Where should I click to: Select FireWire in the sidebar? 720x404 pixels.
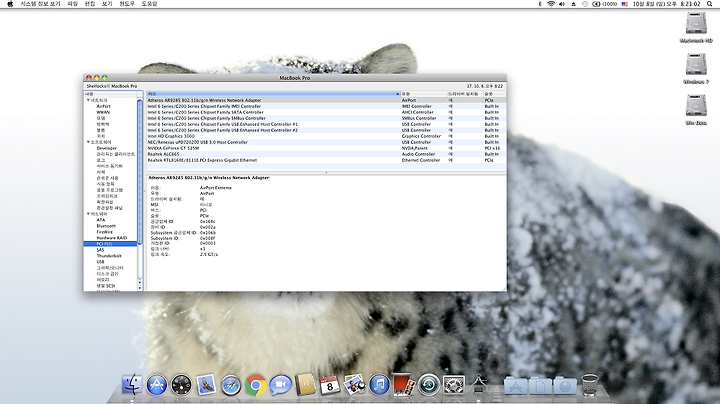click(104, 232)
